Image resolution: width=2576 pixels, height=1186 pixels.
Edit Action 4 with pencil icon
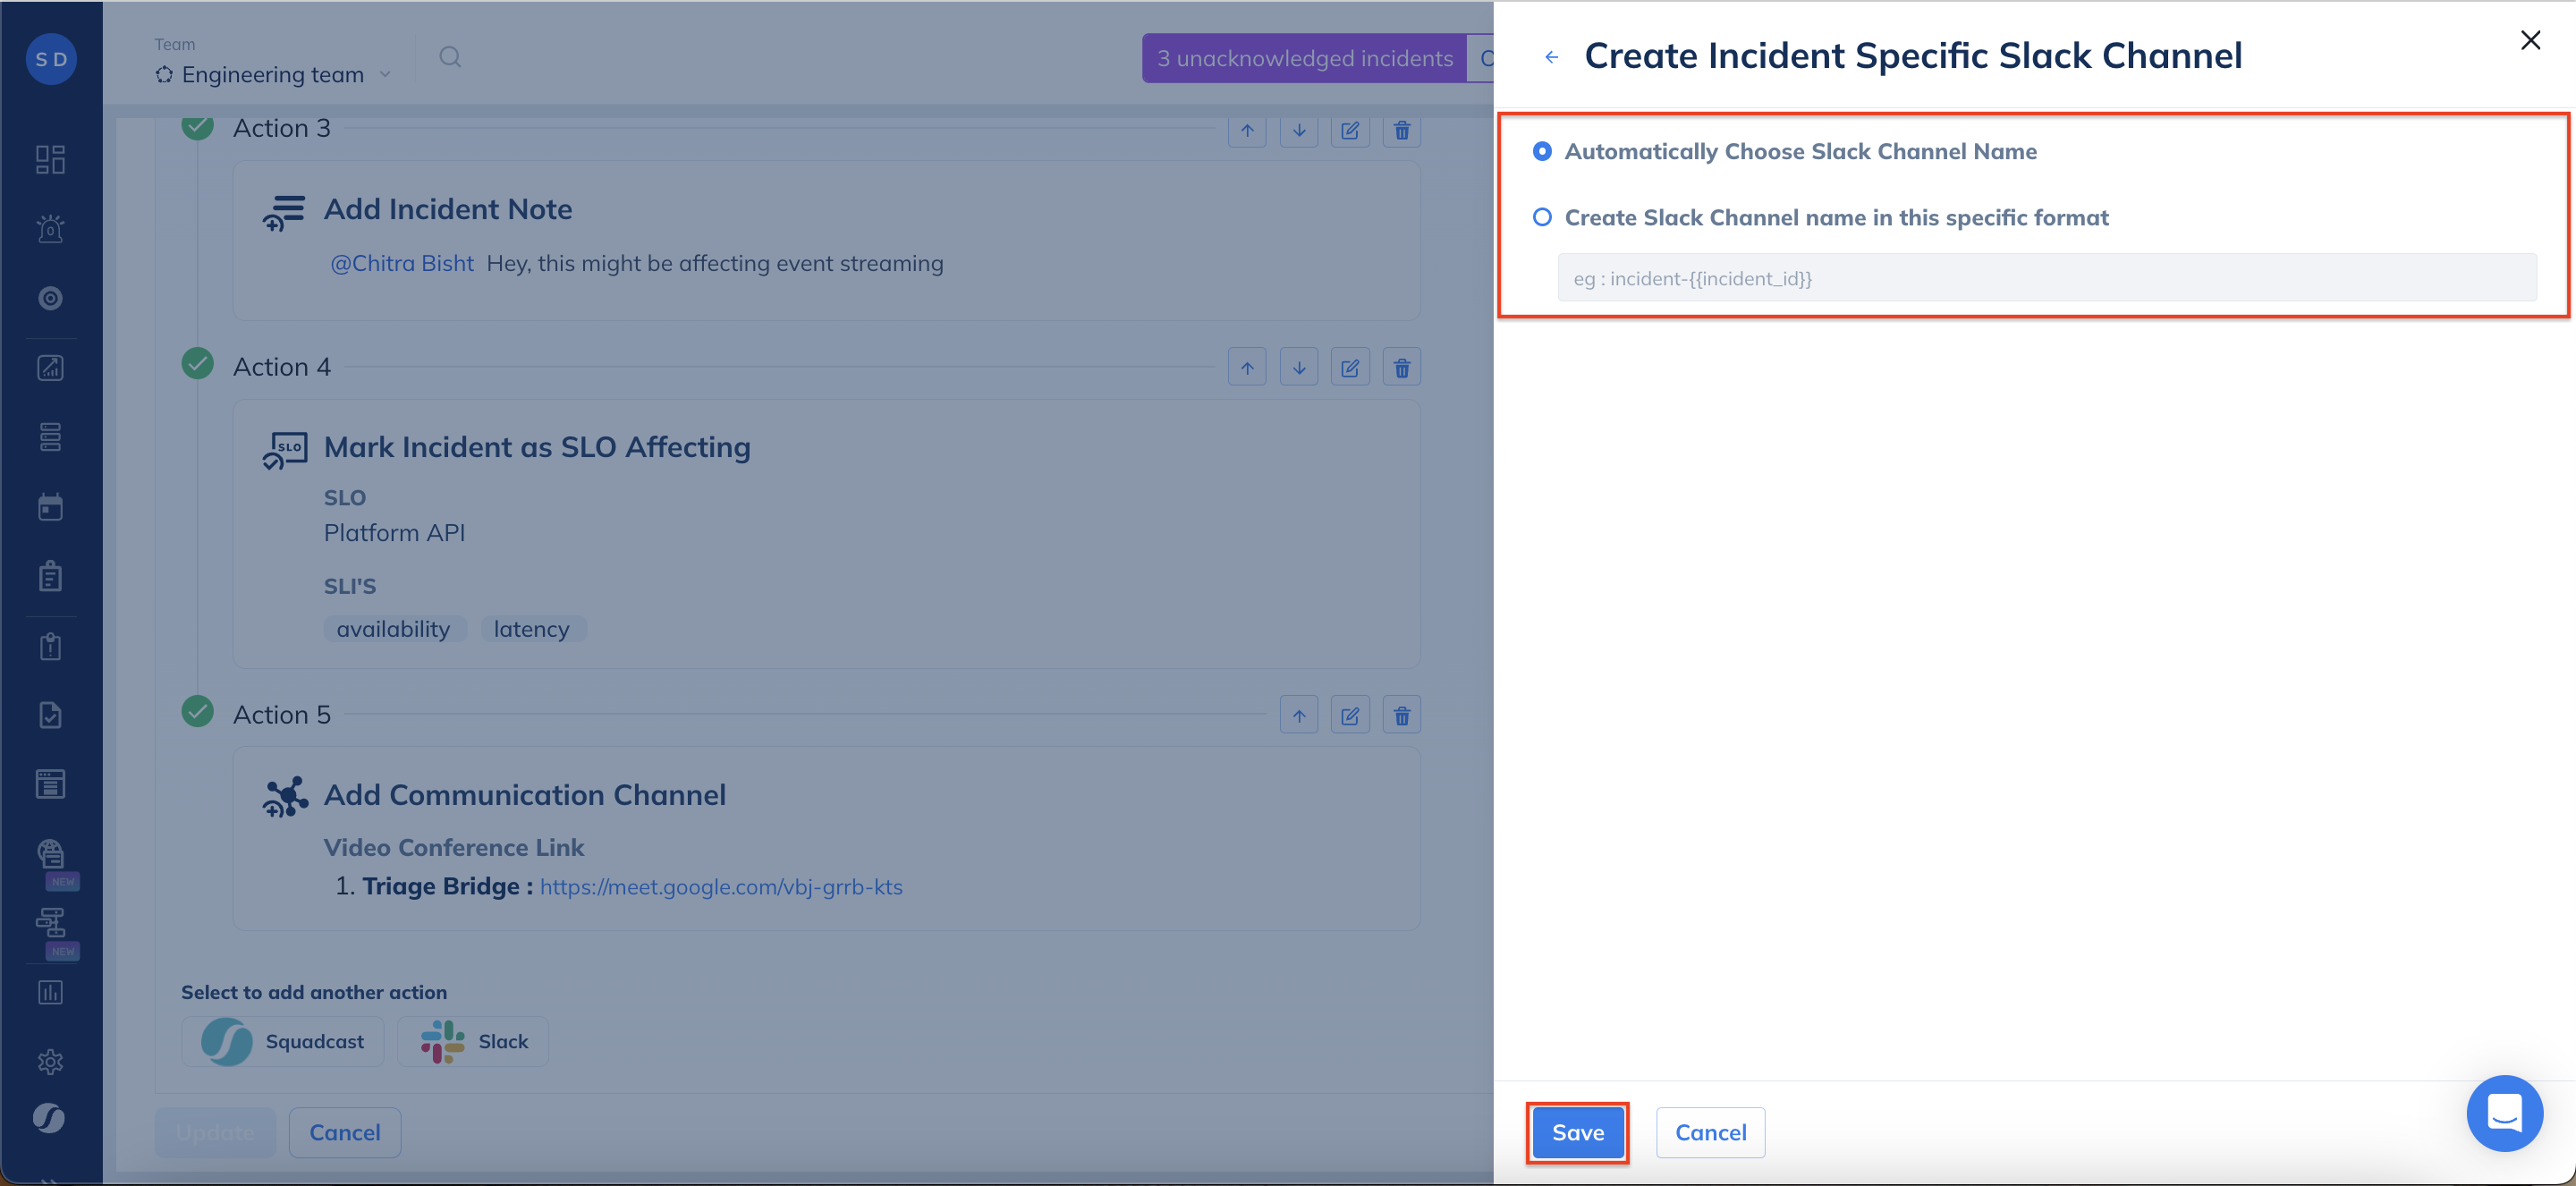click(x=1349, y=368)
